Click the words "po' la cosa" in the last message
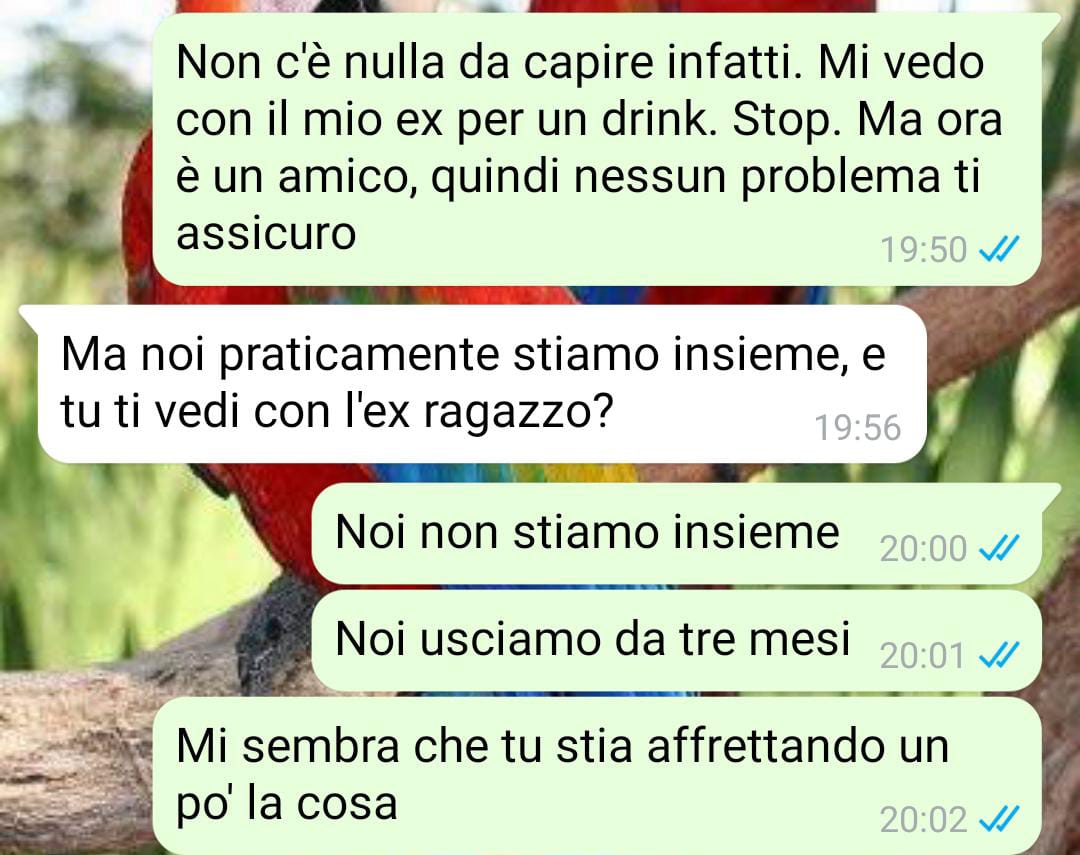 [287, 805]
